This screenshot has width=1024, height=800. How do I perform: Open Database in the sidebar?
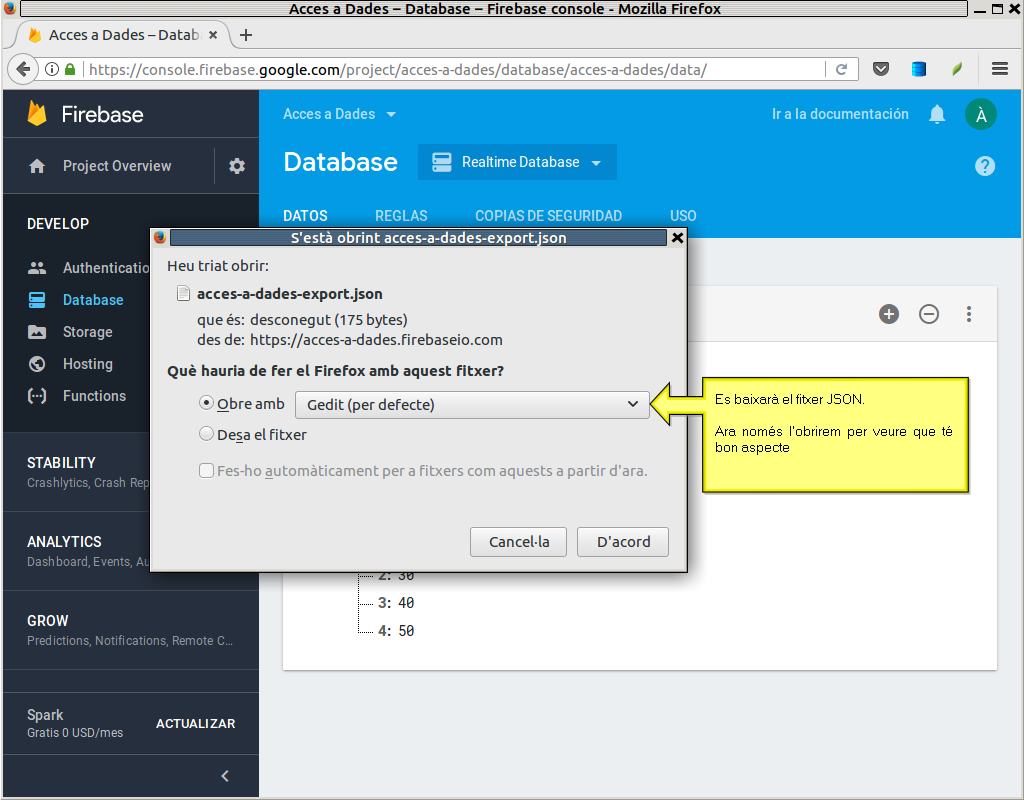pos(93,300)
